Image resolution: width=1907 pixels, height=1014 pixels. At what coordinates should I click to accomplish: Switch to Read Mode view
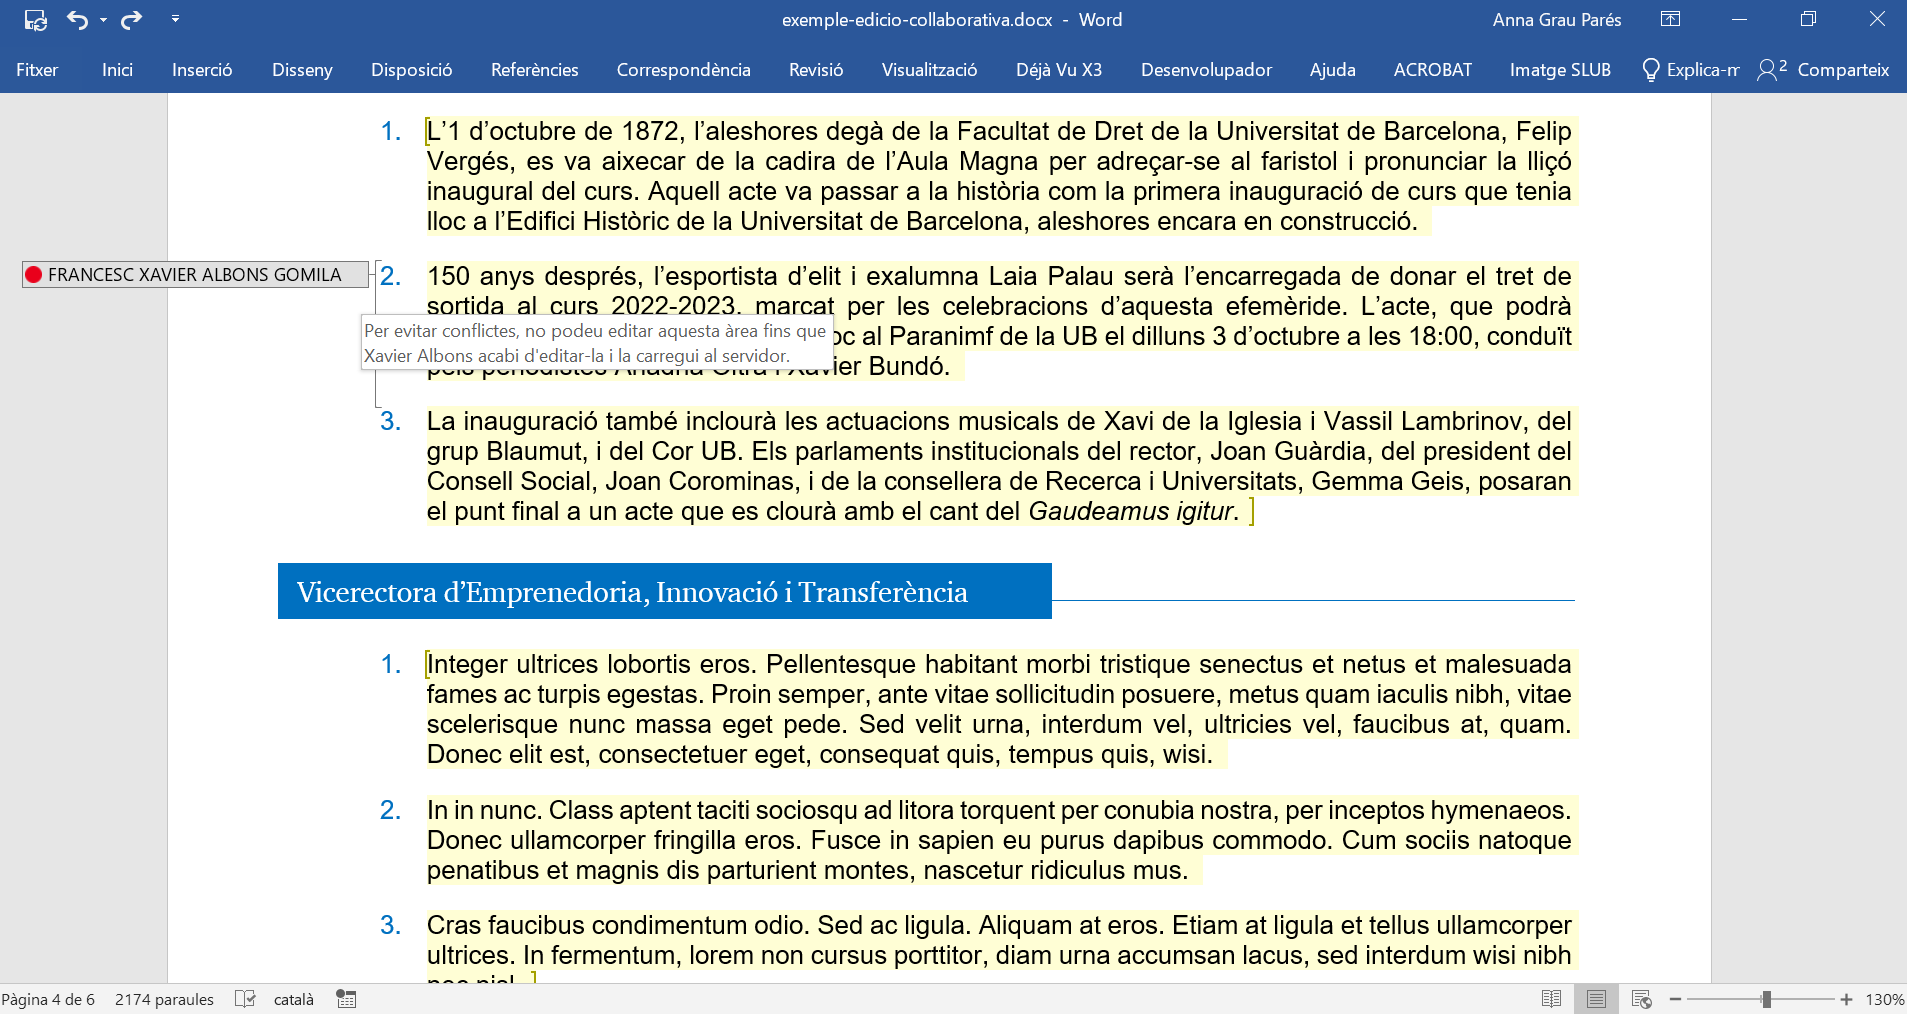coord(1551,999)
